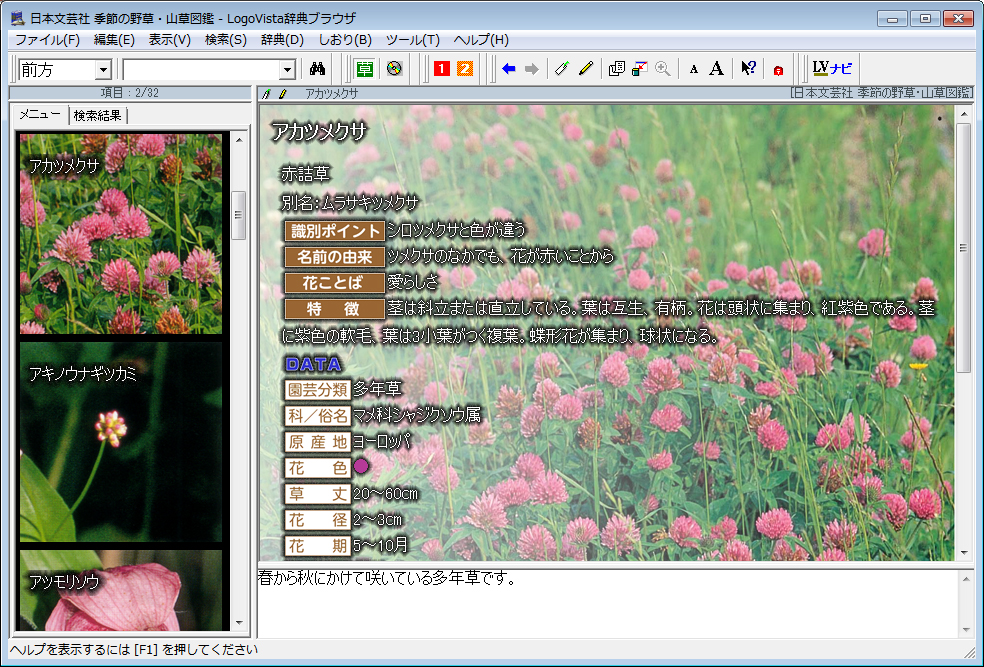
Task: Click the small letter A font-size icon
Action: (x=694, y=69)
